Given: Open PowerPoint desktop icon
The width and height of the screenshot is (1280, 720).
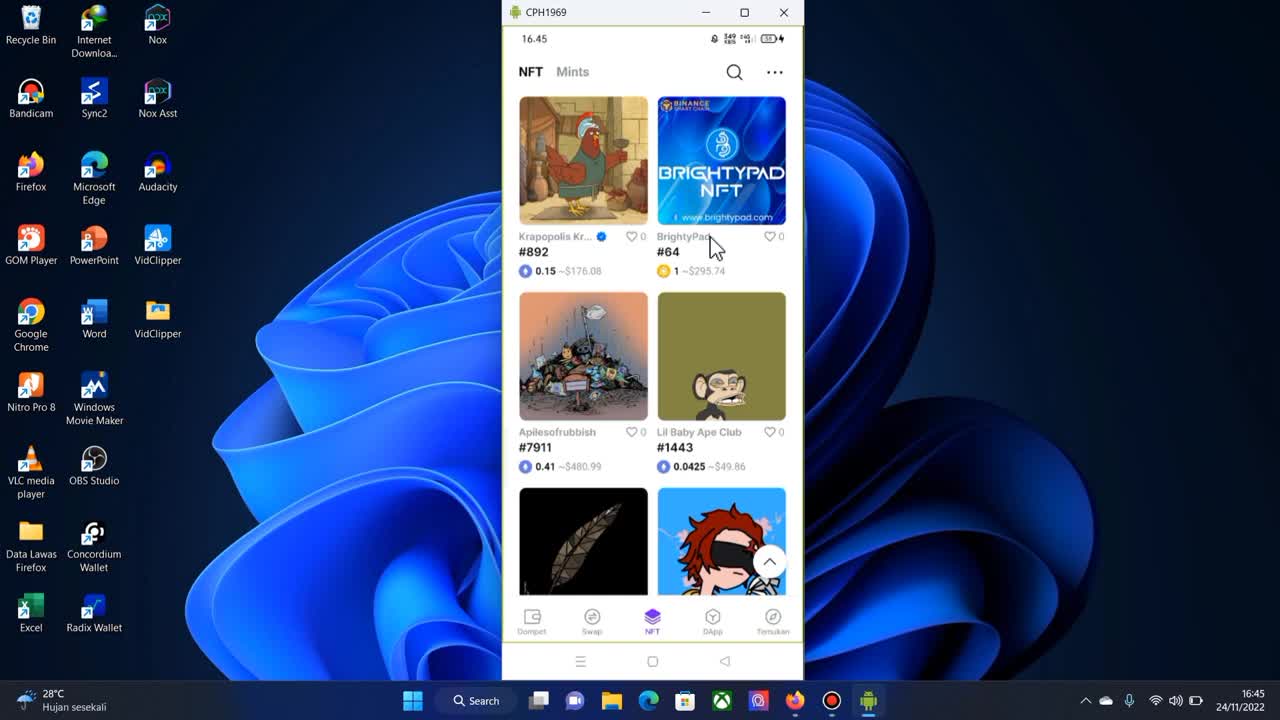Looking at the screenshot, I should 94,246.
